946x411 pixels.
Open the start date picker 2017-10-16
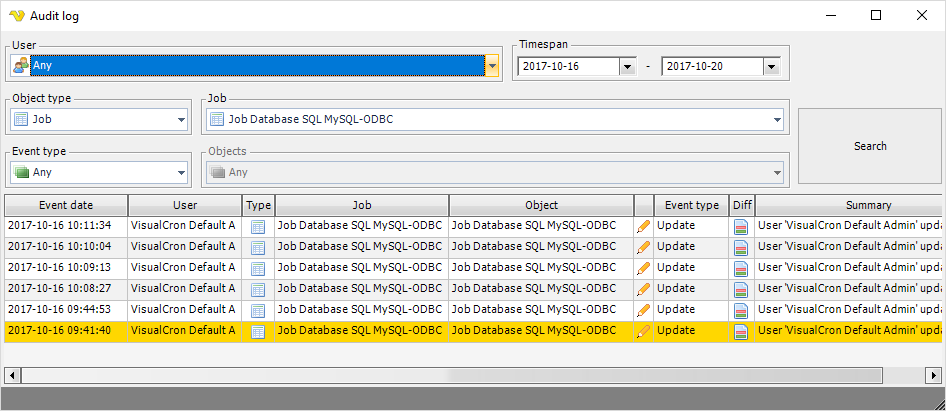[627, 66]
